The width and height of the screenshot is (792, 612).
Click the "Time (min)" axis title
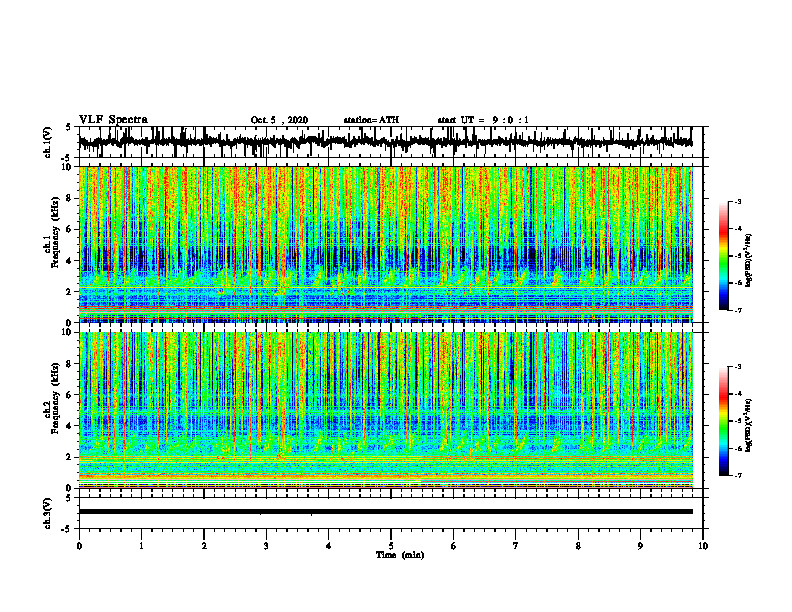(x=400, y=555)
